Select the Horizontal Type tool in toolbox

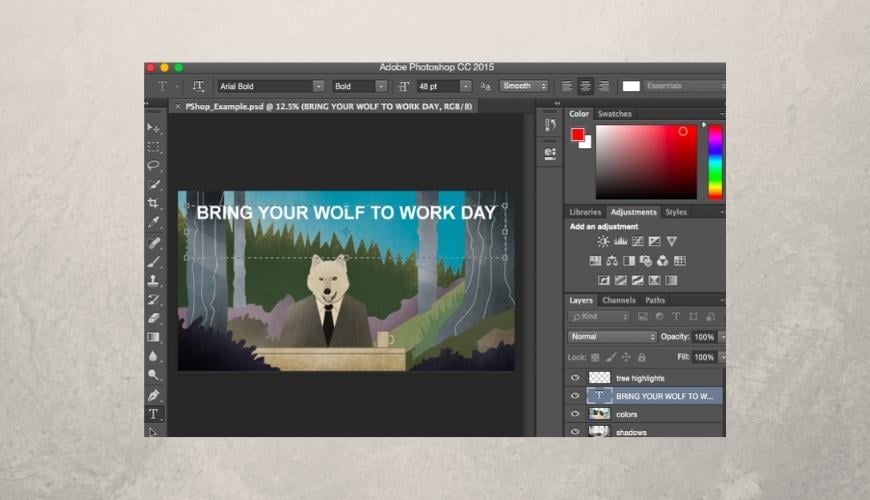pyautogui.click(x=154, y=414)
